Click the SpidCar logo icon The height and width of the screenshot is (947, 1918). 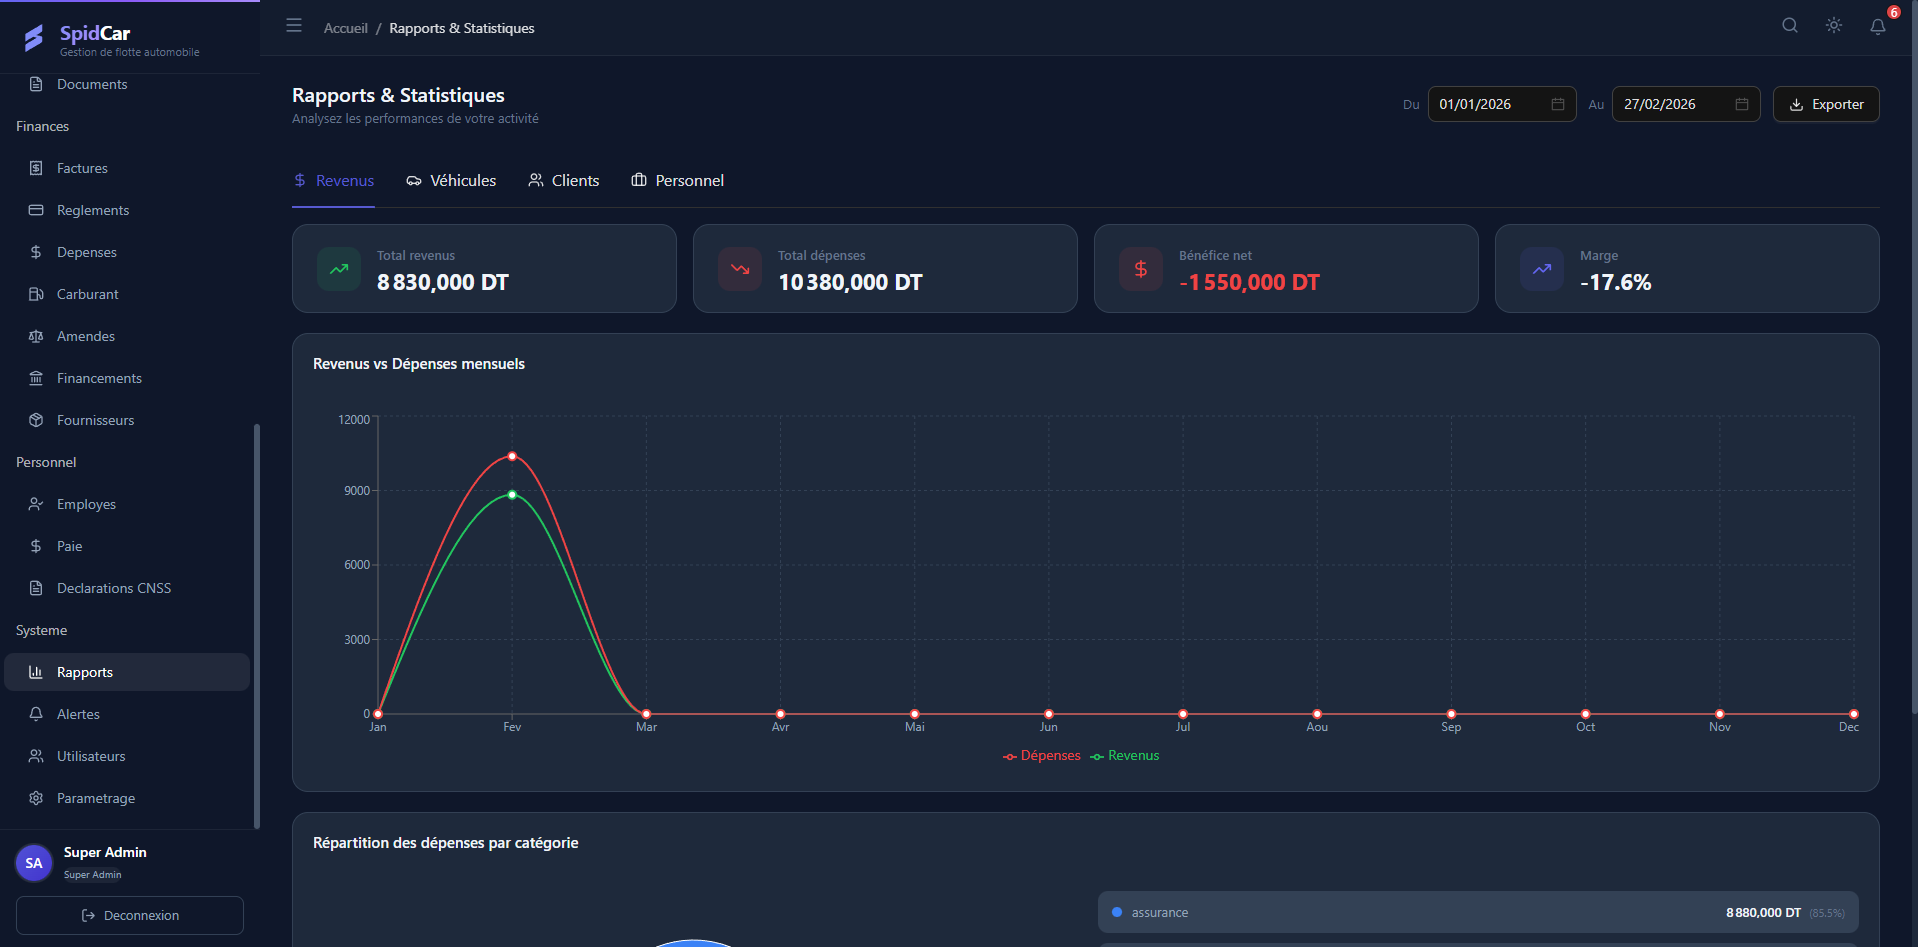[34, 38]
